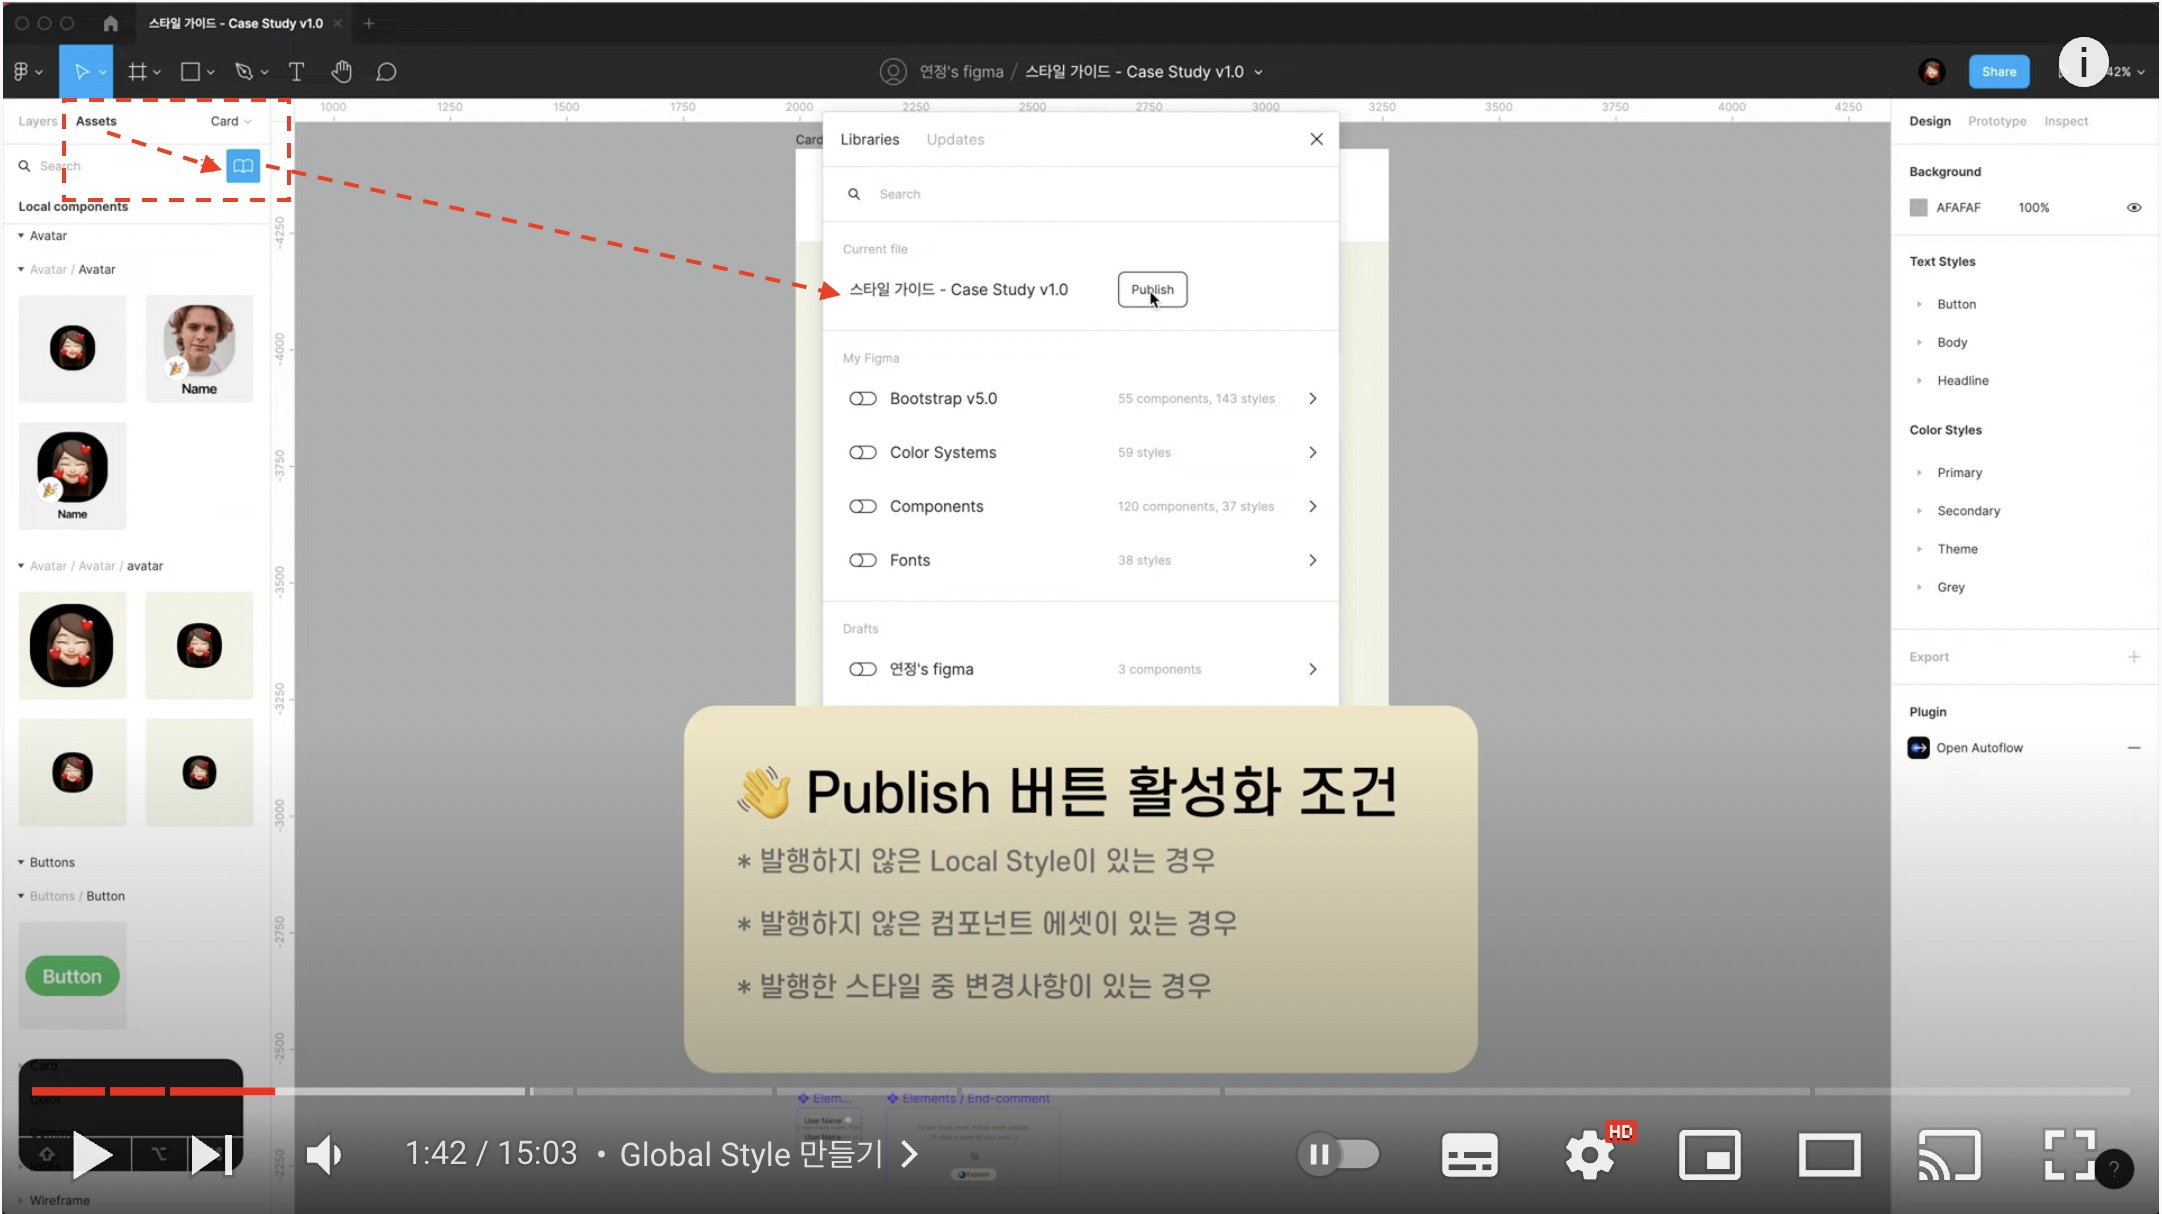The height and width of the screenshot is (1214, 2162).
Task: Click the background opacity 100% value
Action: coord(2033,208)
